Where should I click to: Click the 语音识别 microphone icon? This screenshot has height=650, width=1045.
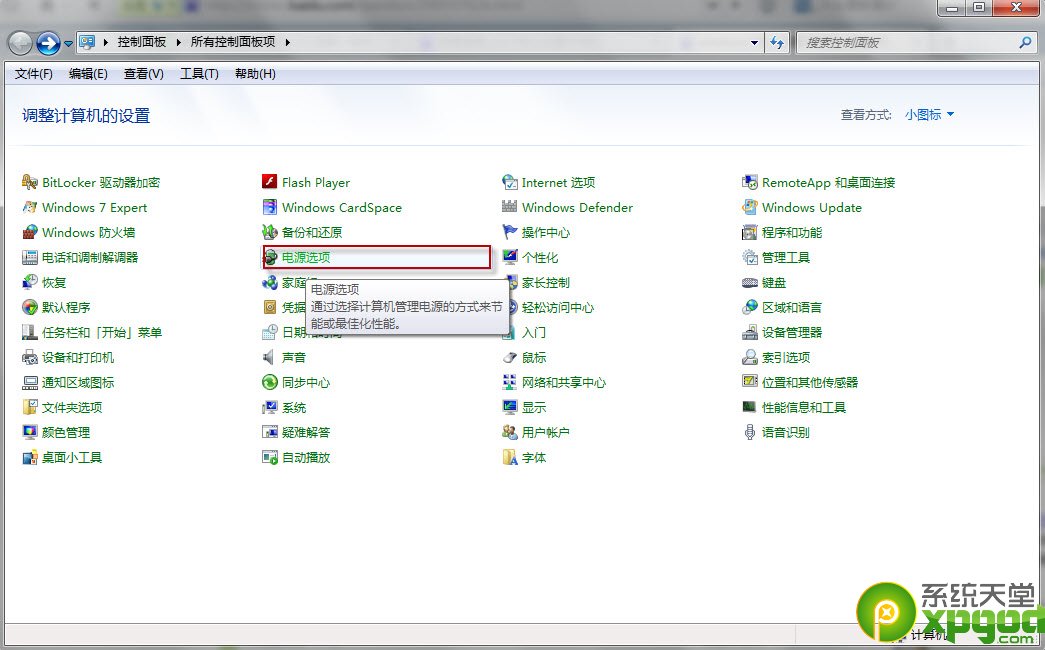(x=750, y=433)
